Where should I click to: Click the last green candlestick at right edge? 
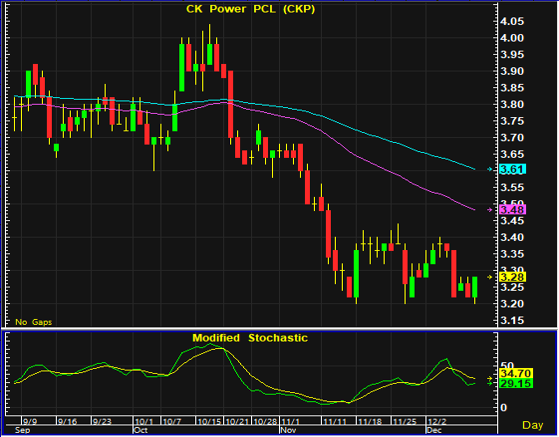(475, 287)
